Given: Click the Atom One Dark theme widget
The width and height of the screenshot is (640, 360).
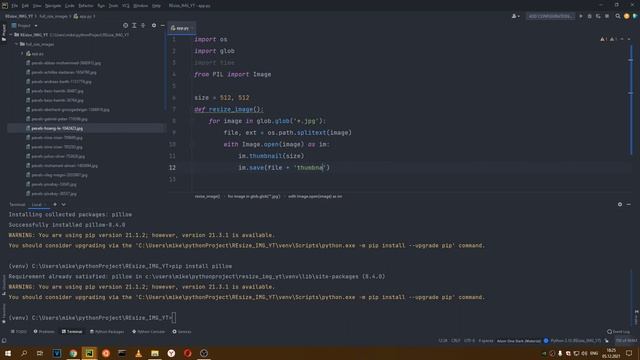Looking at the screenshot, I should [518, 340].
